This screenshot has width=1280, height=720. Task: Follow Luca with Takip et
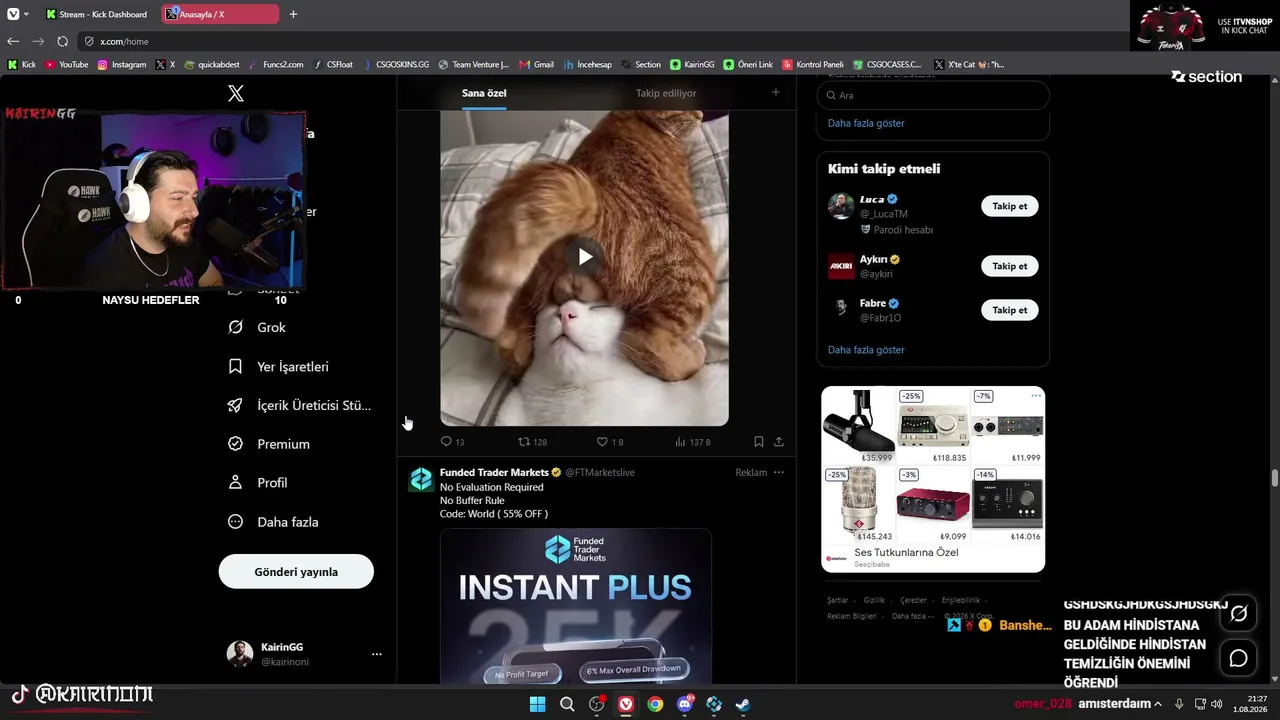click(x=1010, y=206)
